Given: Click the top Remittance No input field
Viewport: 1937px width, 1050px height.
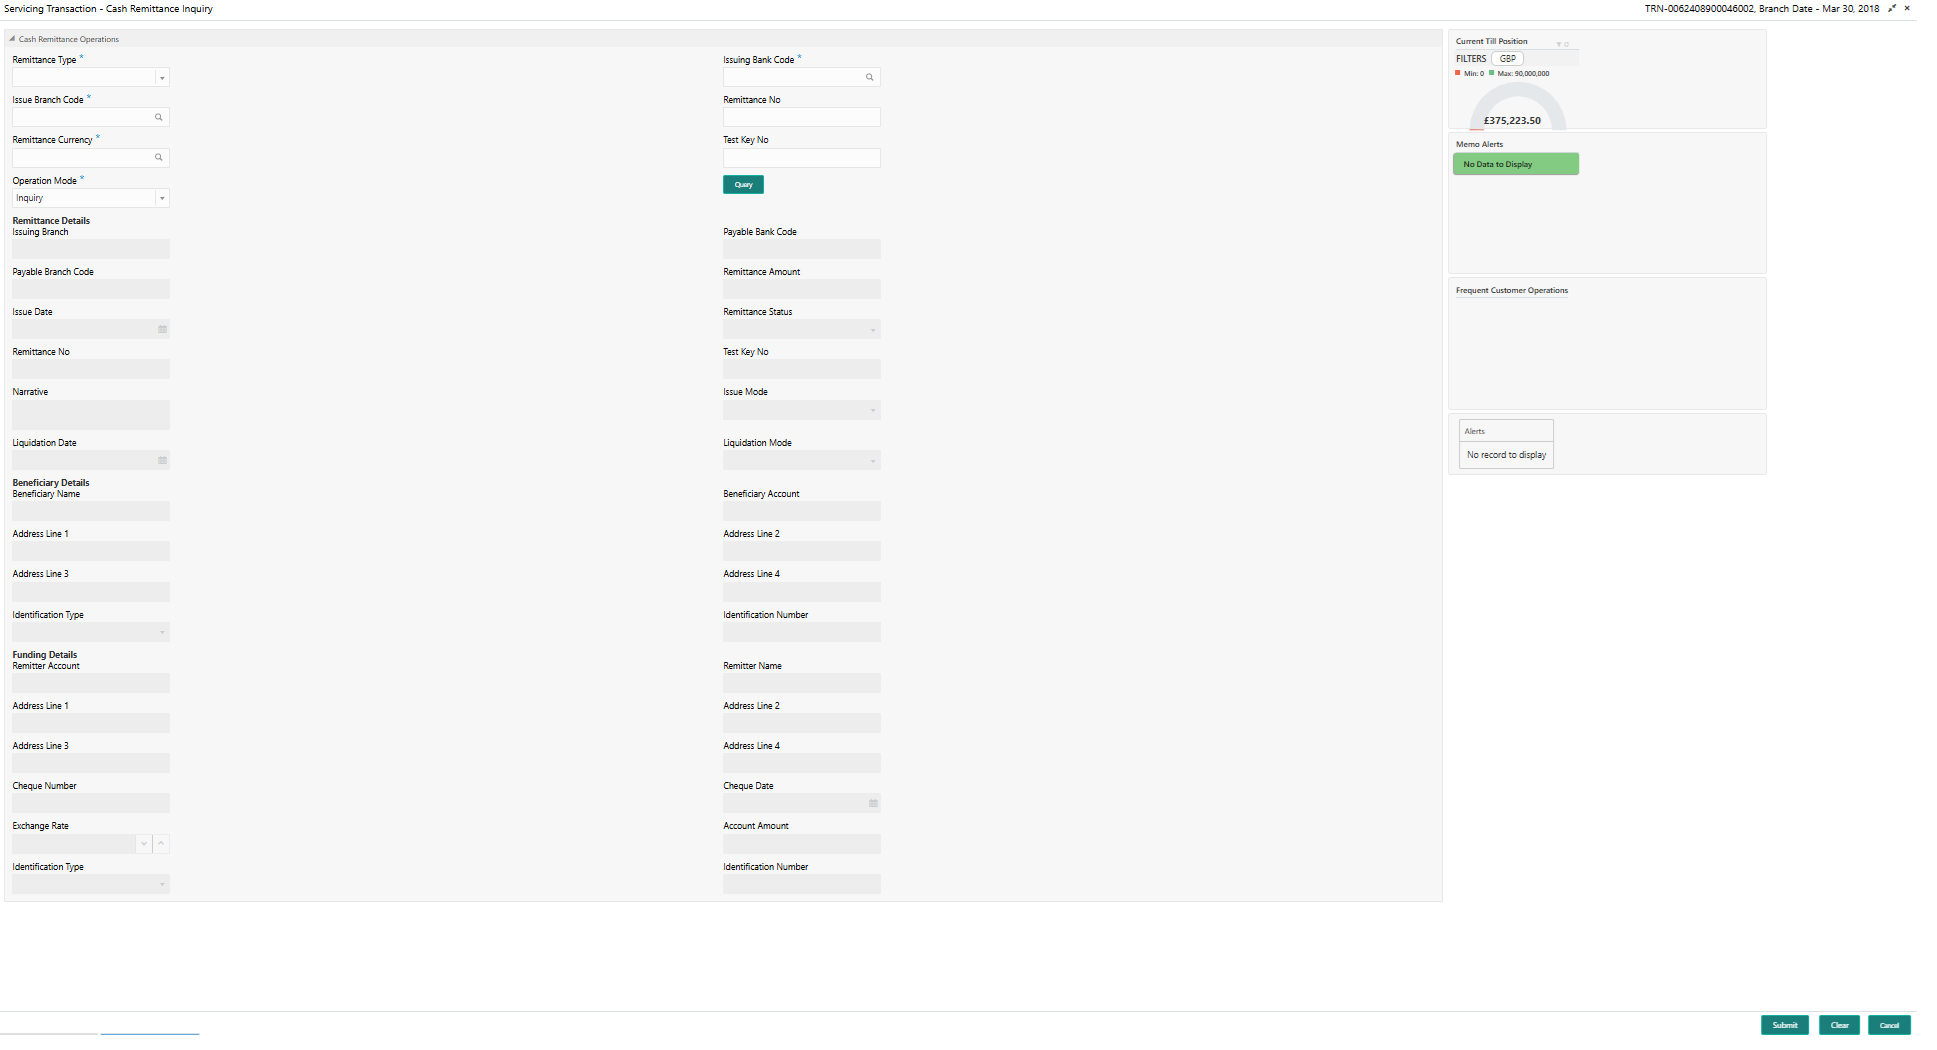Looking at the screenshot, I should [802, 118].
